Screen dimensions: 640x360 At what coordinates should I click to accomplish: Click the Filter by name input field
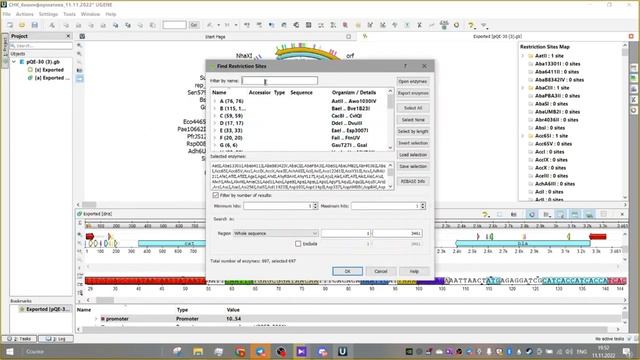click(x=280, y=81)
